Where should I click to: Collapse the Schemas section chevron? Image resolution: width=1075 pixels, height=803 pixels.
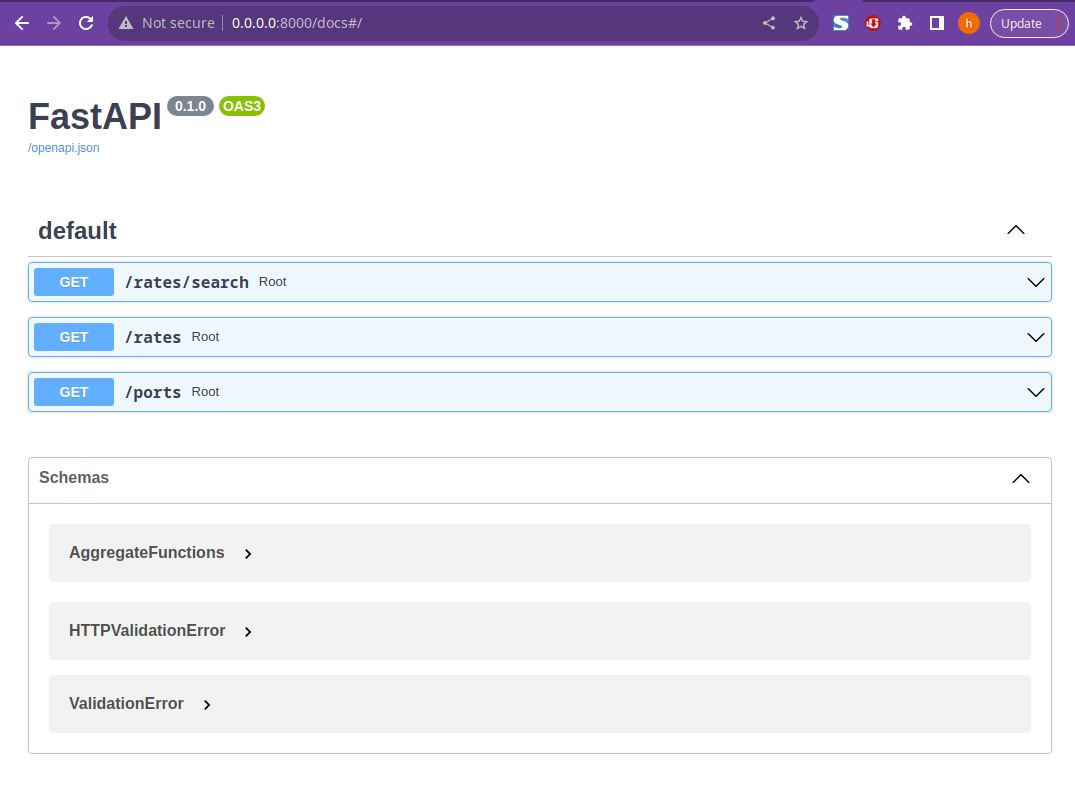pos(1021,479)
